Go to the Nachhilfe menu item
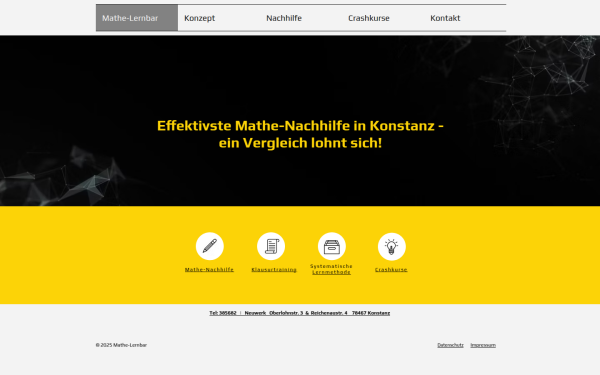Viewport: 600px width, 375px height. (x=301, y=18)
